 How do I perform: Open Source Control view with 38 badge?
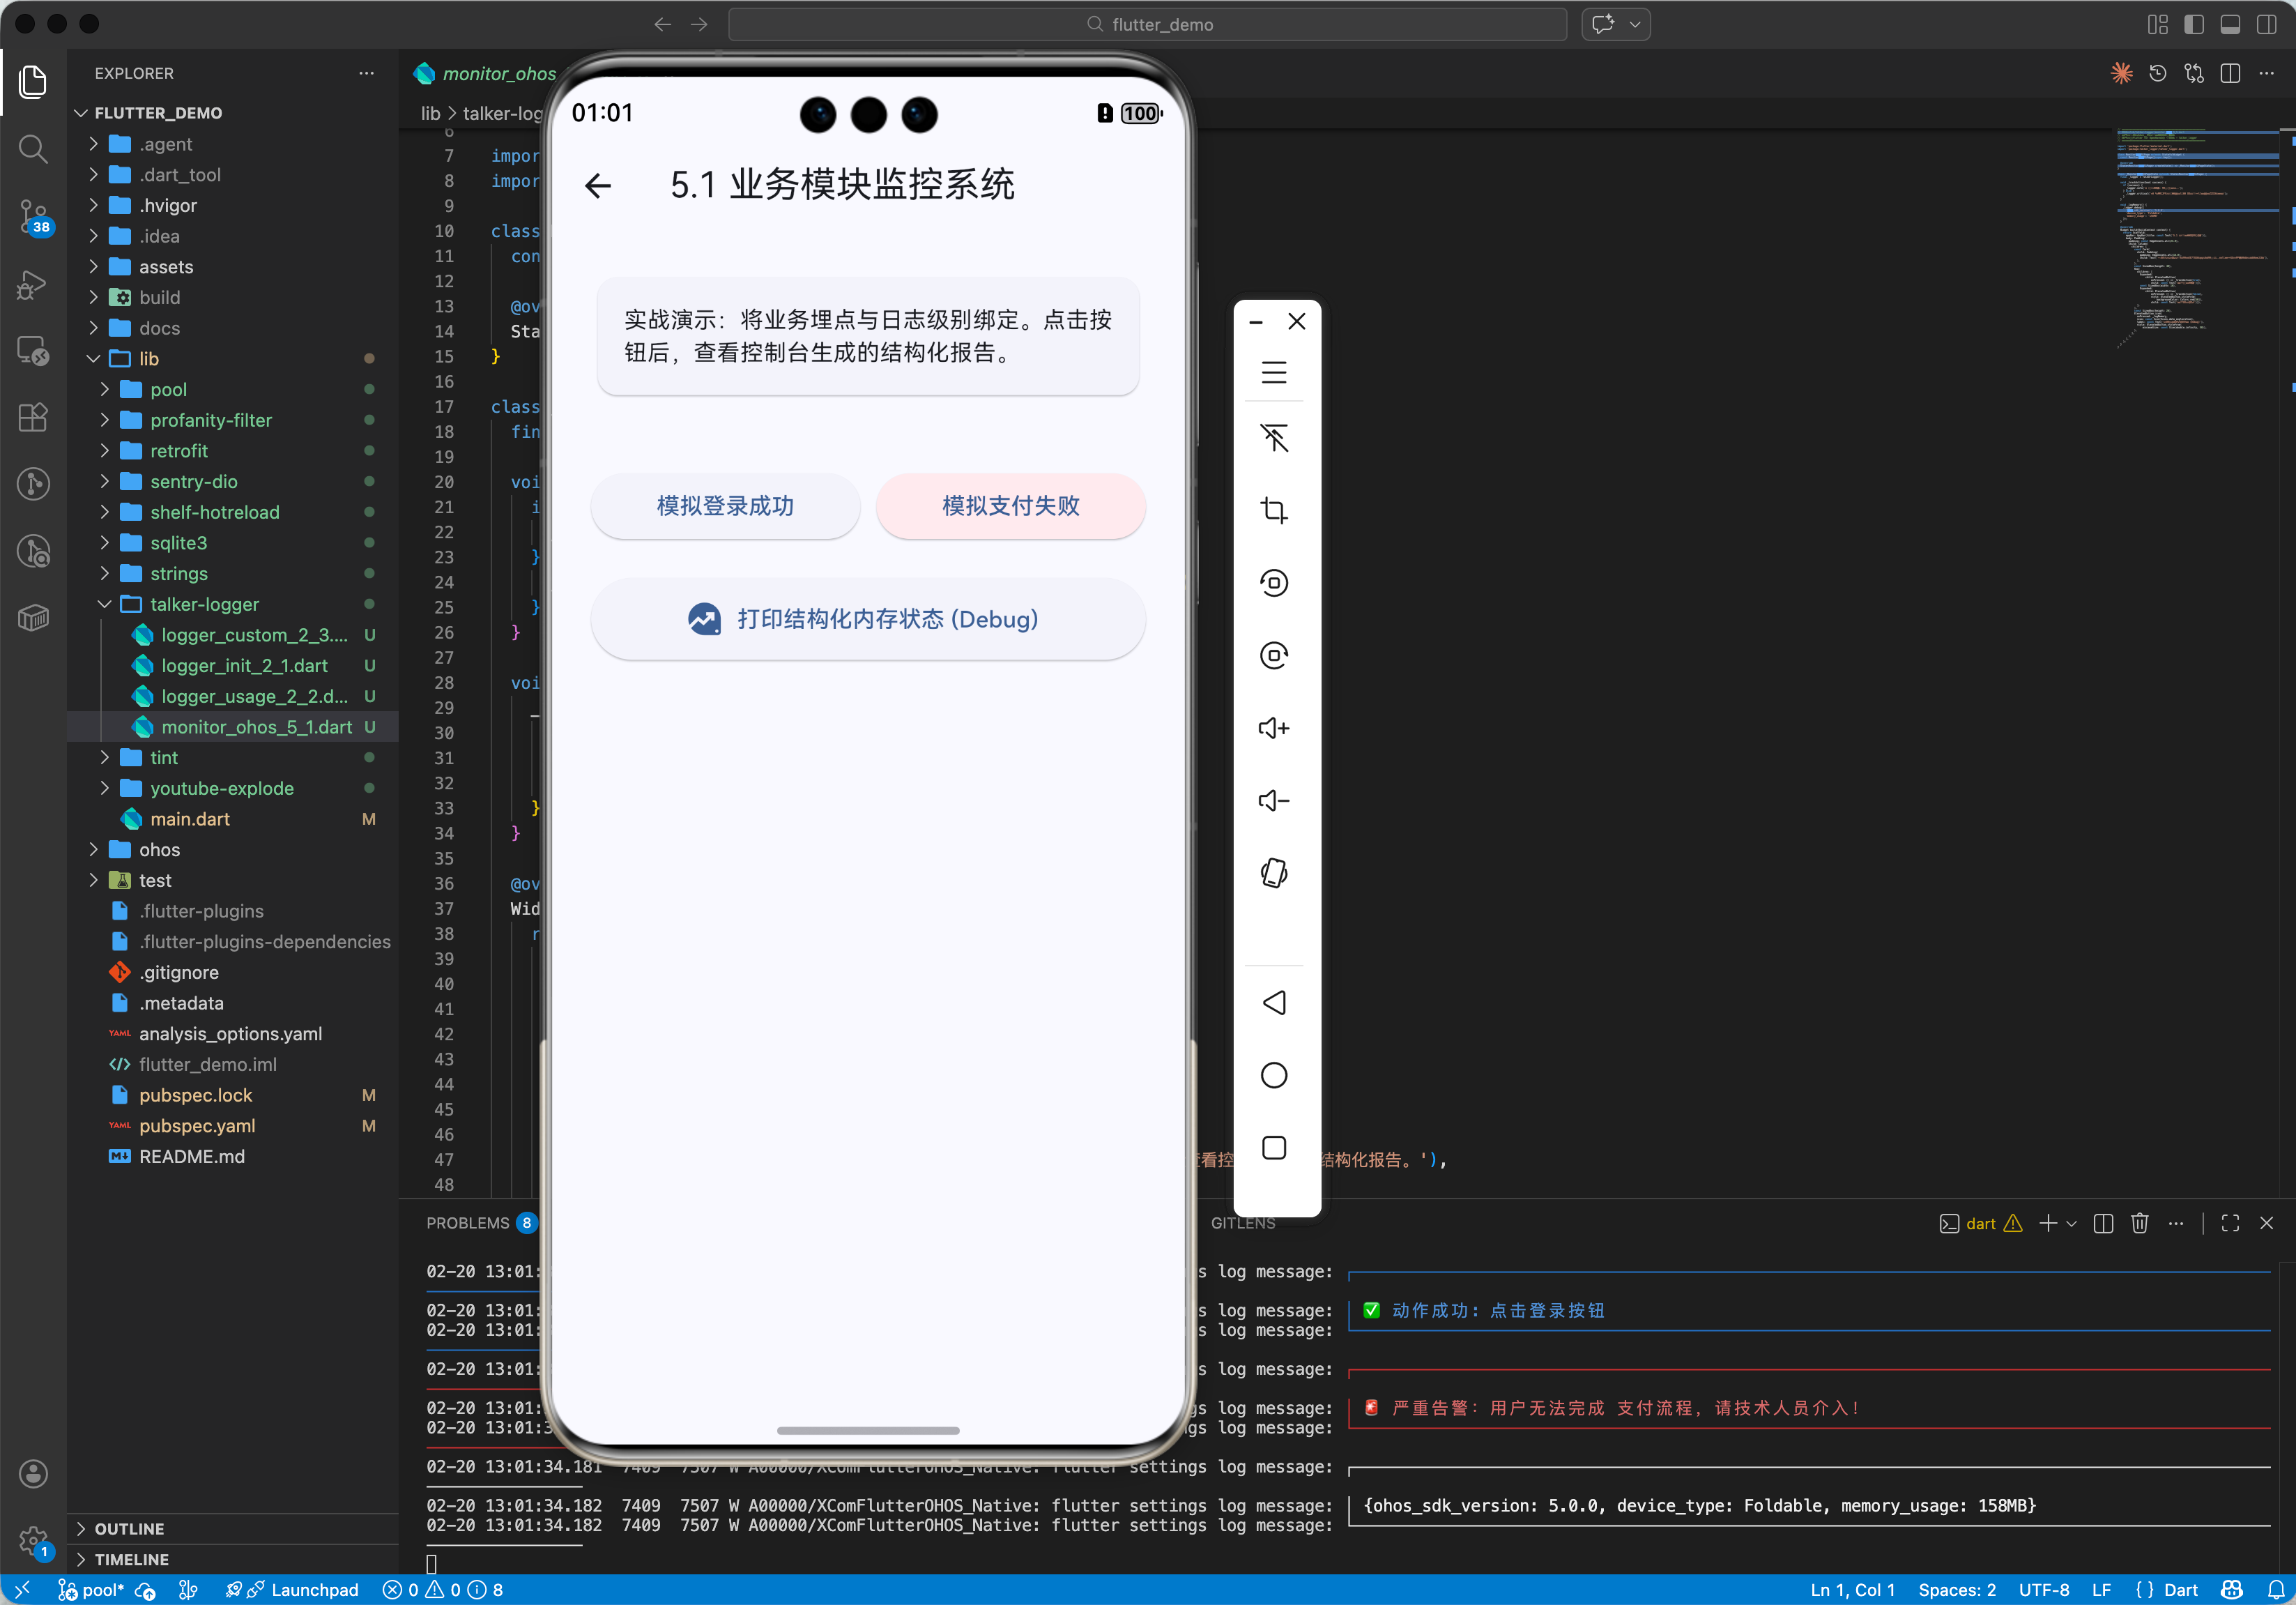[x=33, y=216]
